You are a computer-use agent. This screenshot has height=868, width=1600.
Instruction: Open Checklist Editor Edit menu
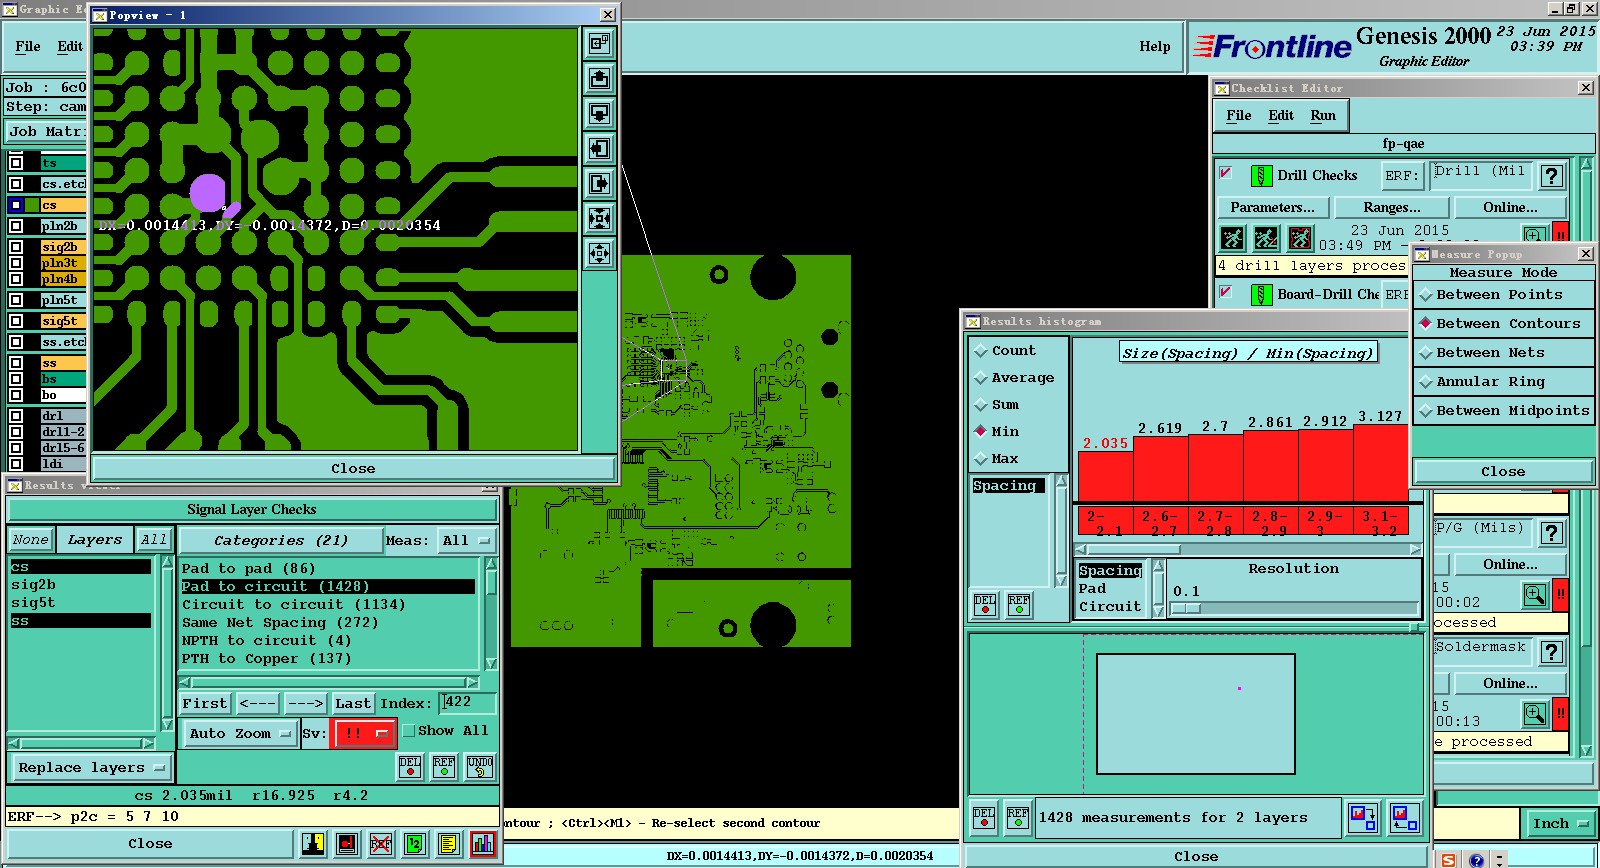click(1281, 116)
